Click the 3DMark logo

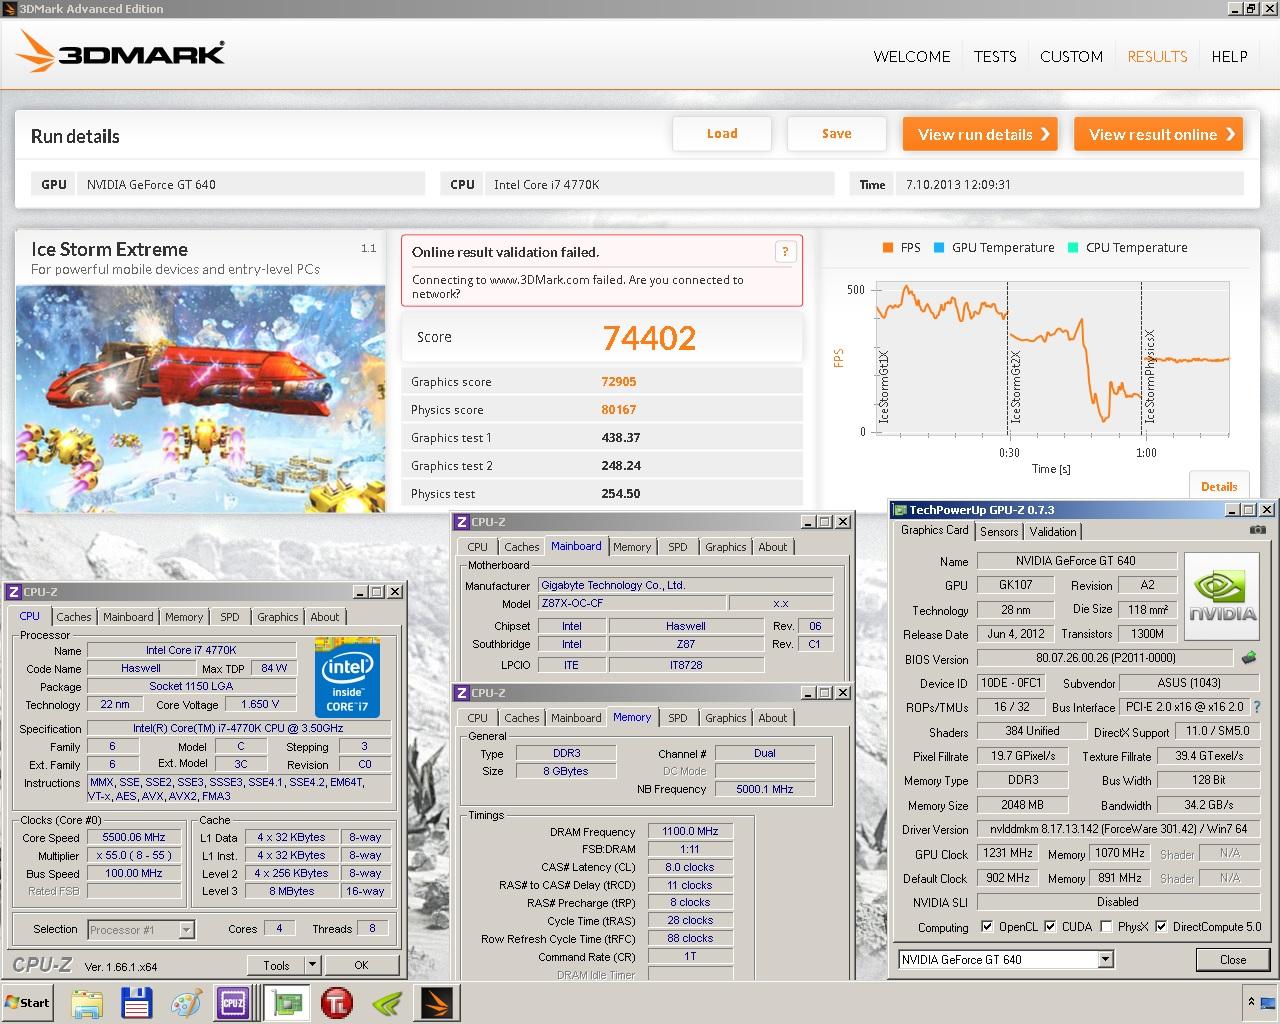click(x=120, y=51)
